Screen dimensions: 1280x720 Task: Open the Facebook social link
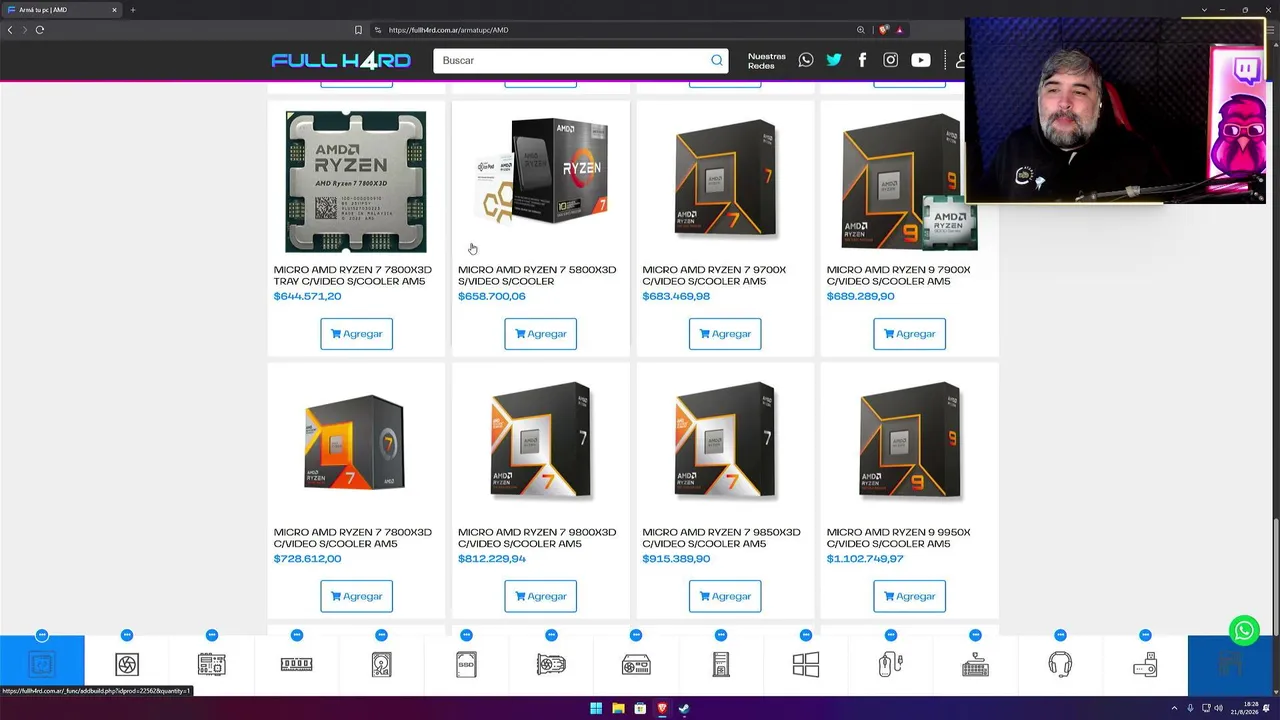[x=862, y=60]
